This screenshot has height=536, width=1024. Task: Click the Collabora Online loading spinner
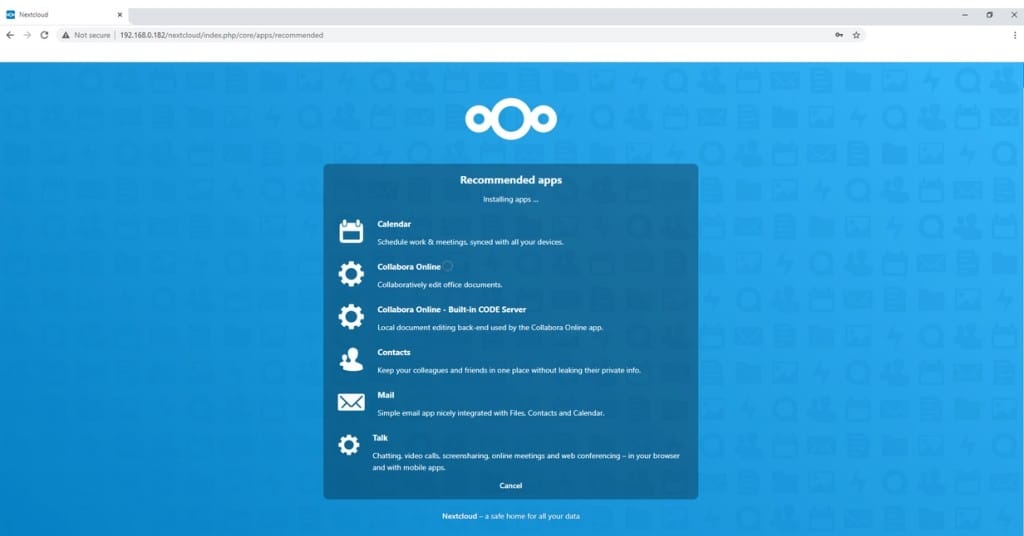[x=448, y=266]
